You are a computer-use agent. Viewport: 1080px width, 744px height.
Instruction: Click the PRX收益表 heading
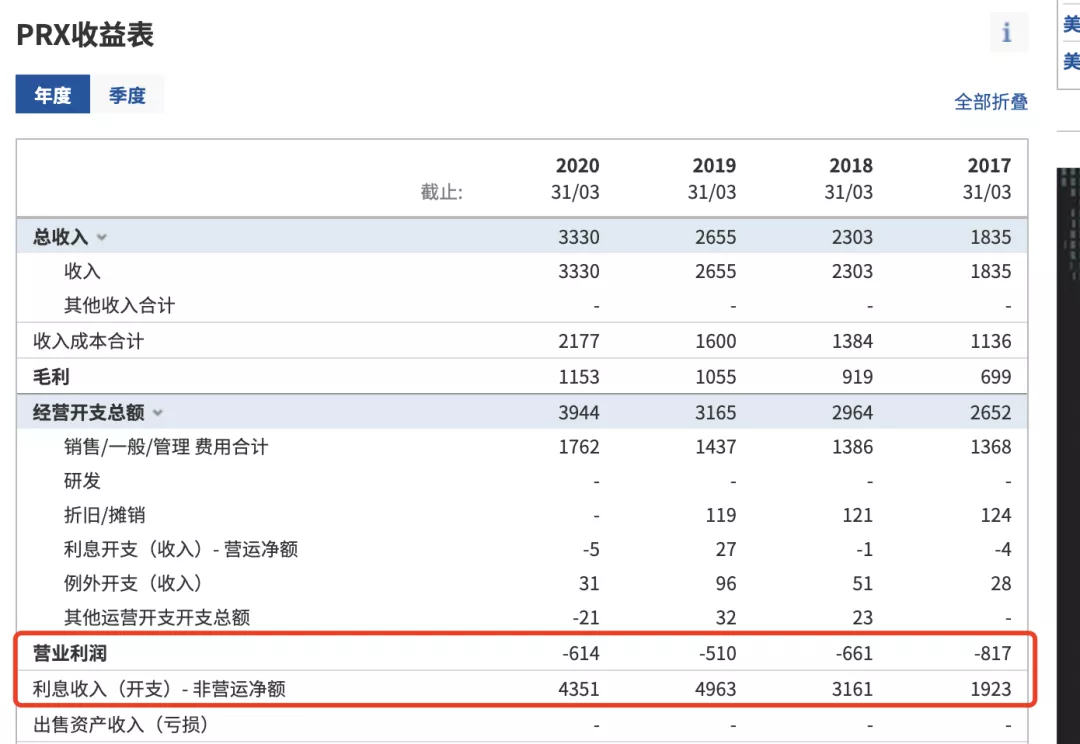[x=85, y=34]
